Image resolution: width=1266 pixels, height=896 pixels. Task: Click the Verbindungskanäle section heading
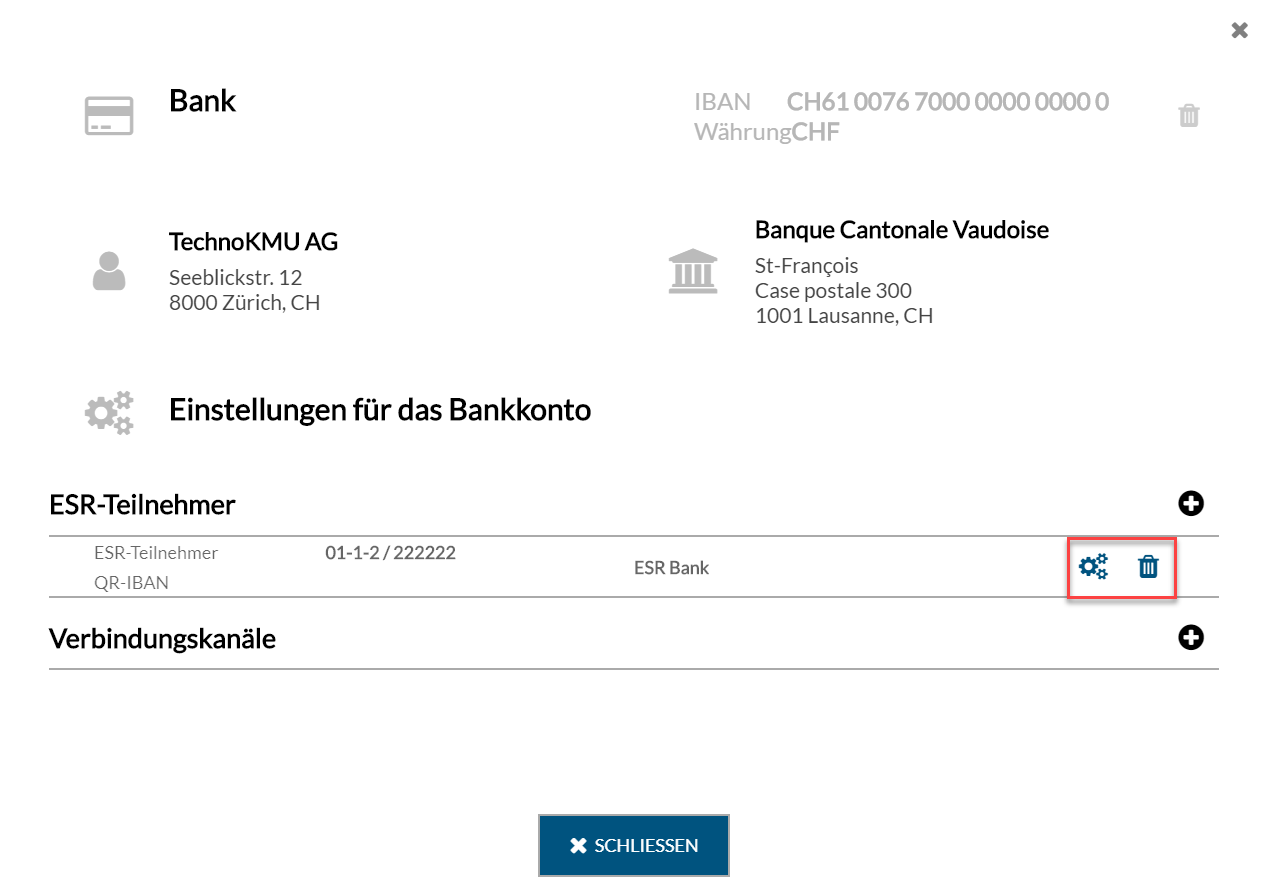pyautogui.click(x=162, y=638)
